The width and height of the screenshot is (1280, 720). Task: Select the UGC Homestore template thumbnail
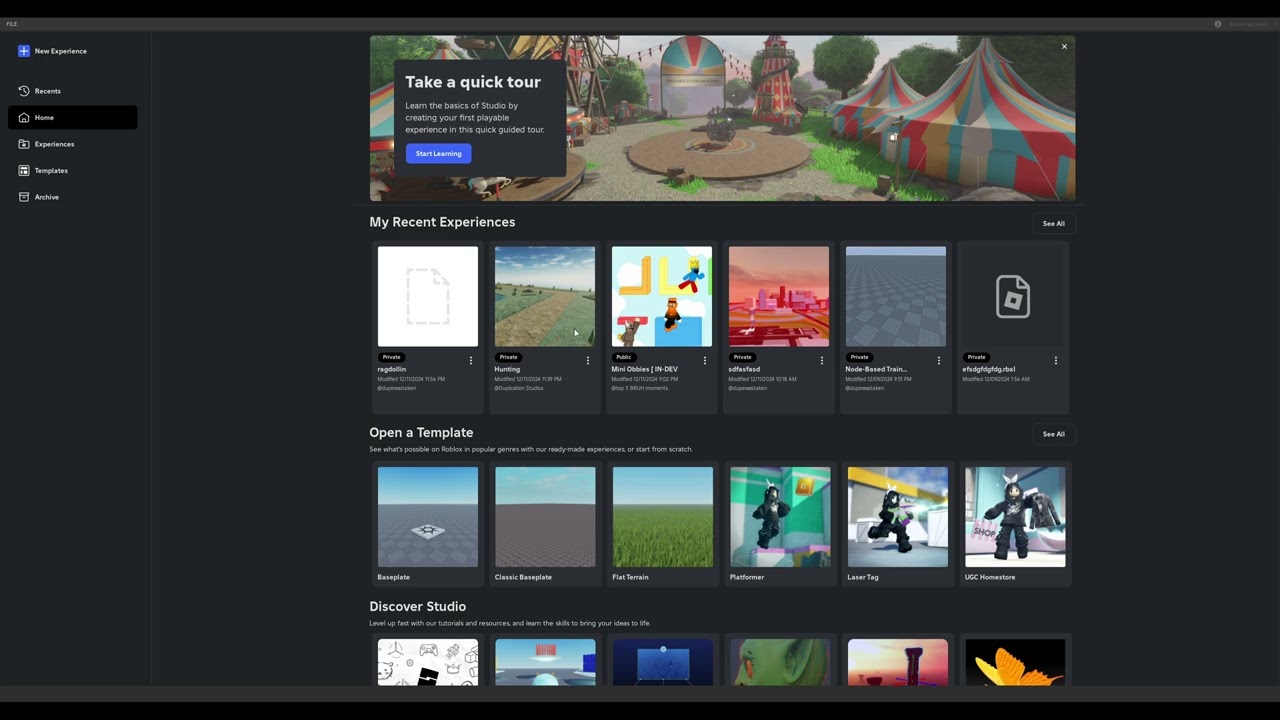click(x=1015, y=517)
